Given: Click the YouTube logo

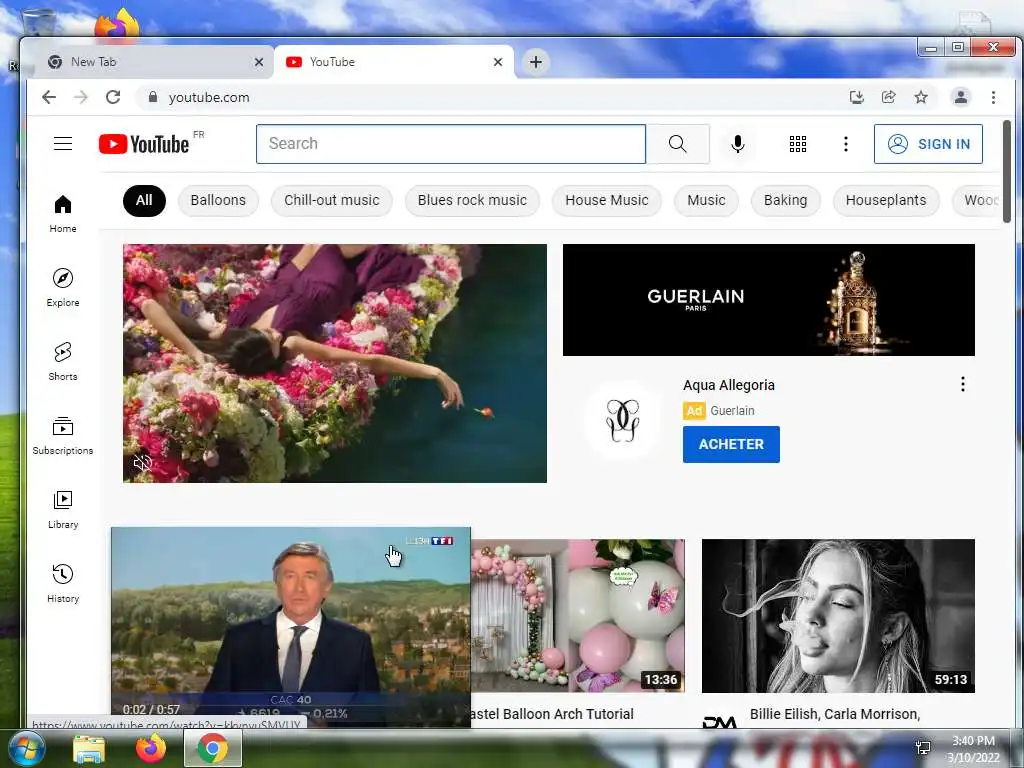Looking at the screenshot, I should coord(144,144).
